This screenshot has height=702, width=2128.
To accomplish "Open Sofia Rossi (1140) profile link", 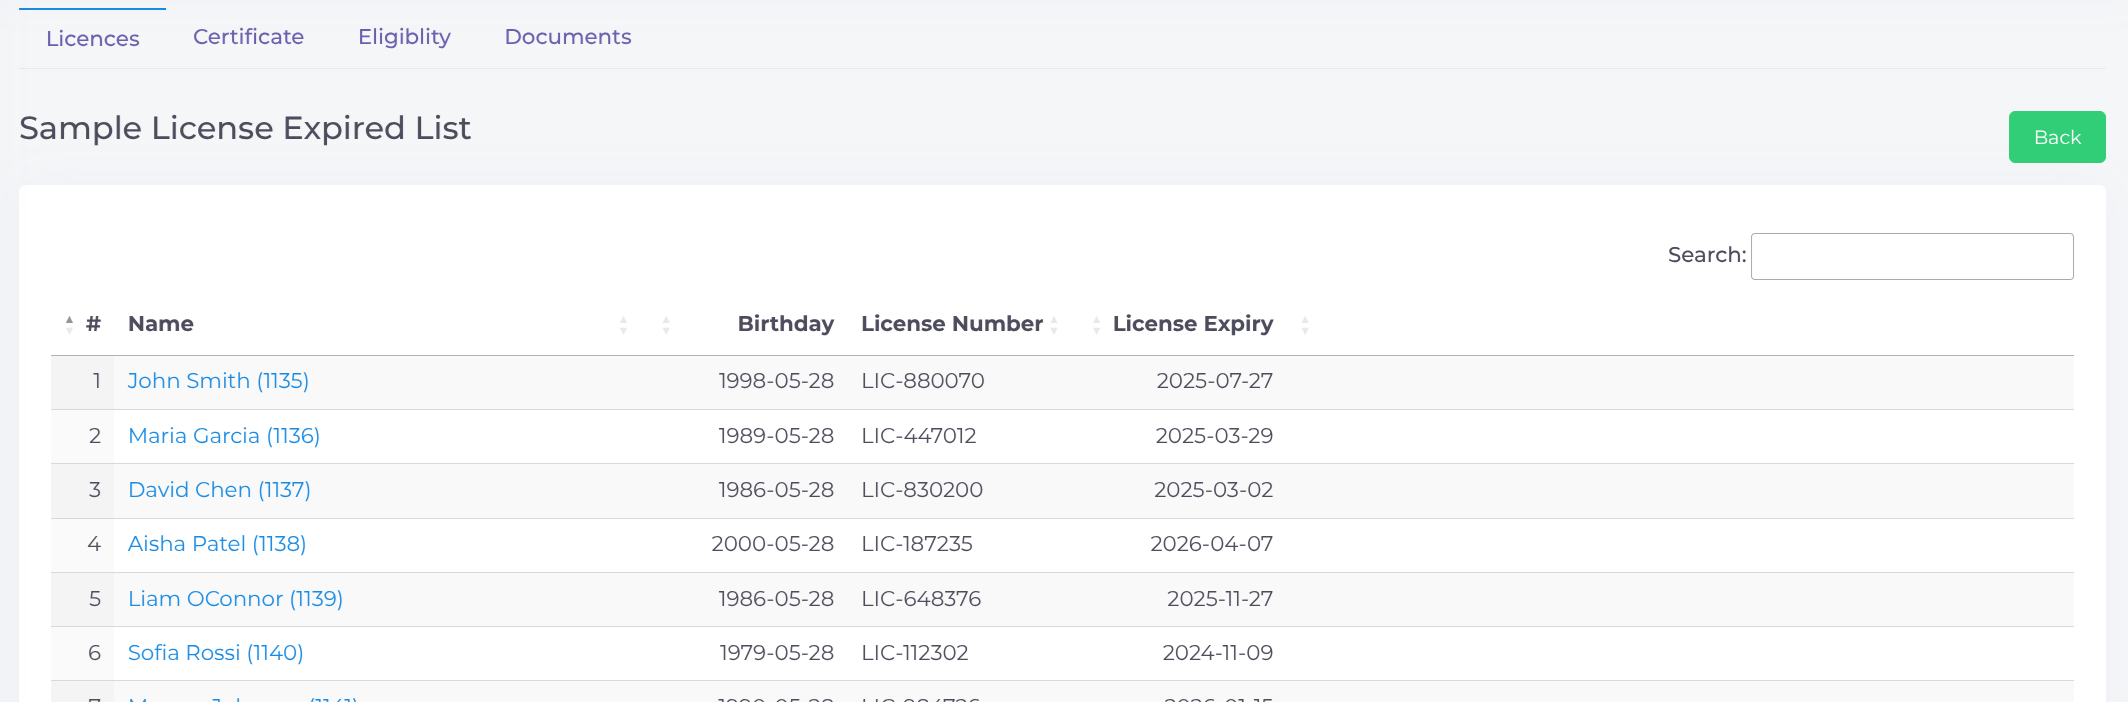I will [x=215, y=653].
